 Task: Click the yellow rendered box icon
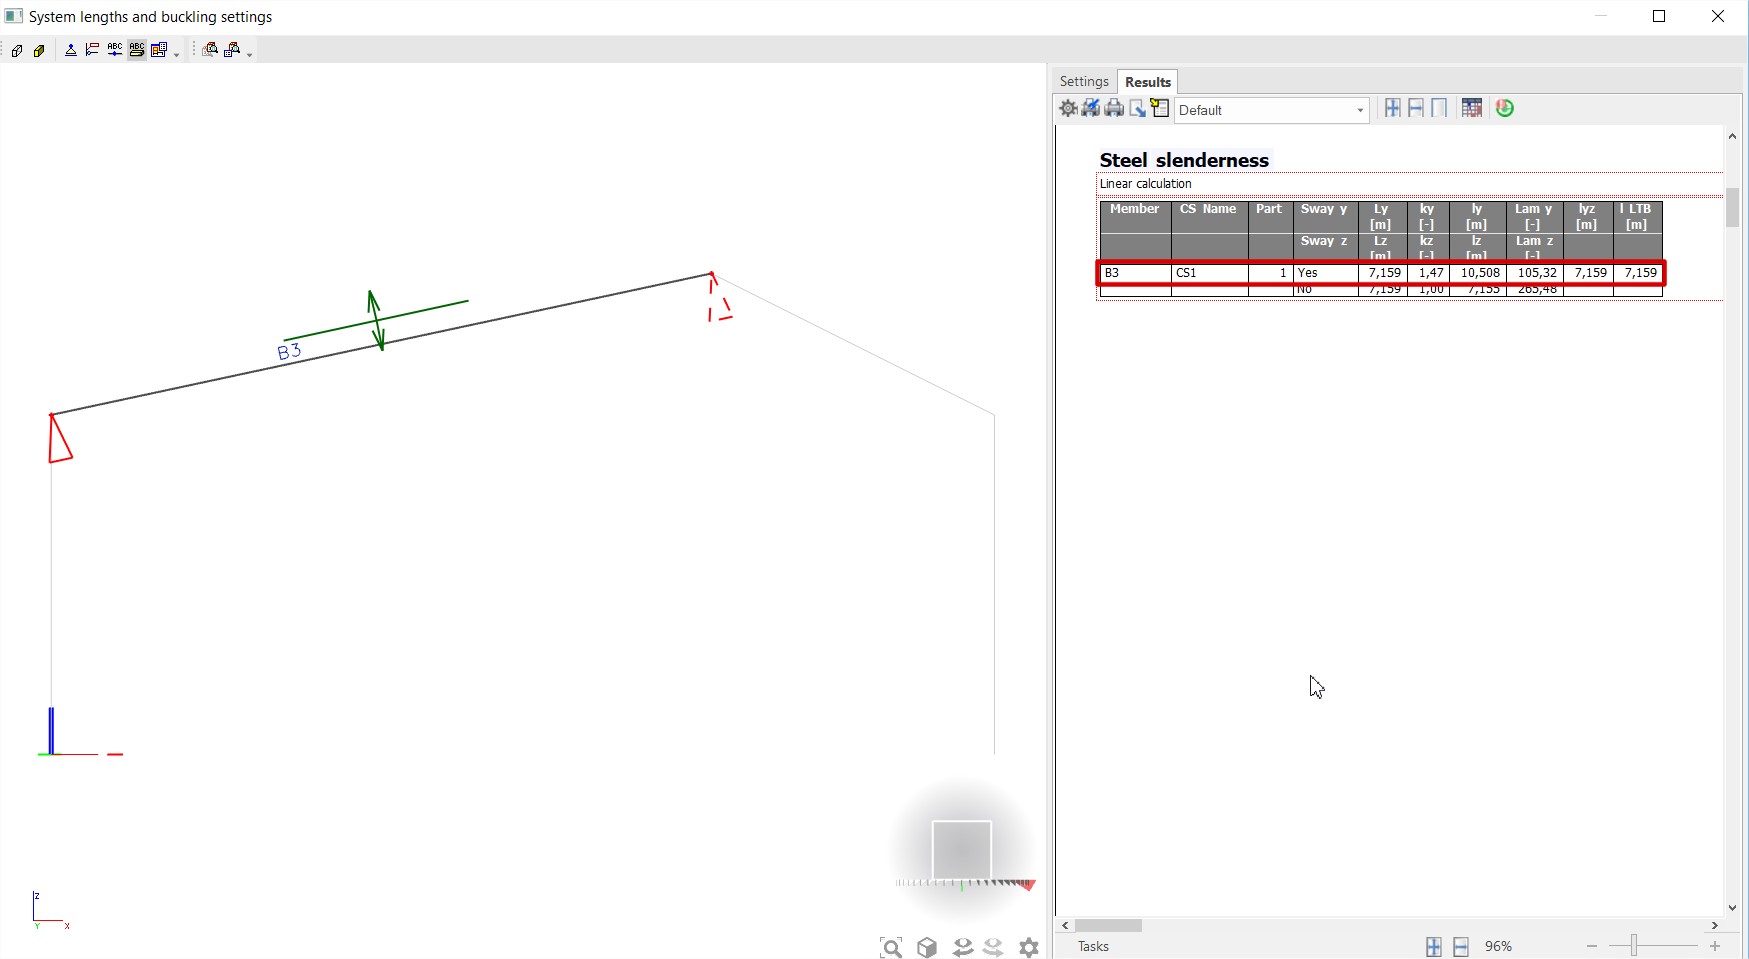(39, 51)
